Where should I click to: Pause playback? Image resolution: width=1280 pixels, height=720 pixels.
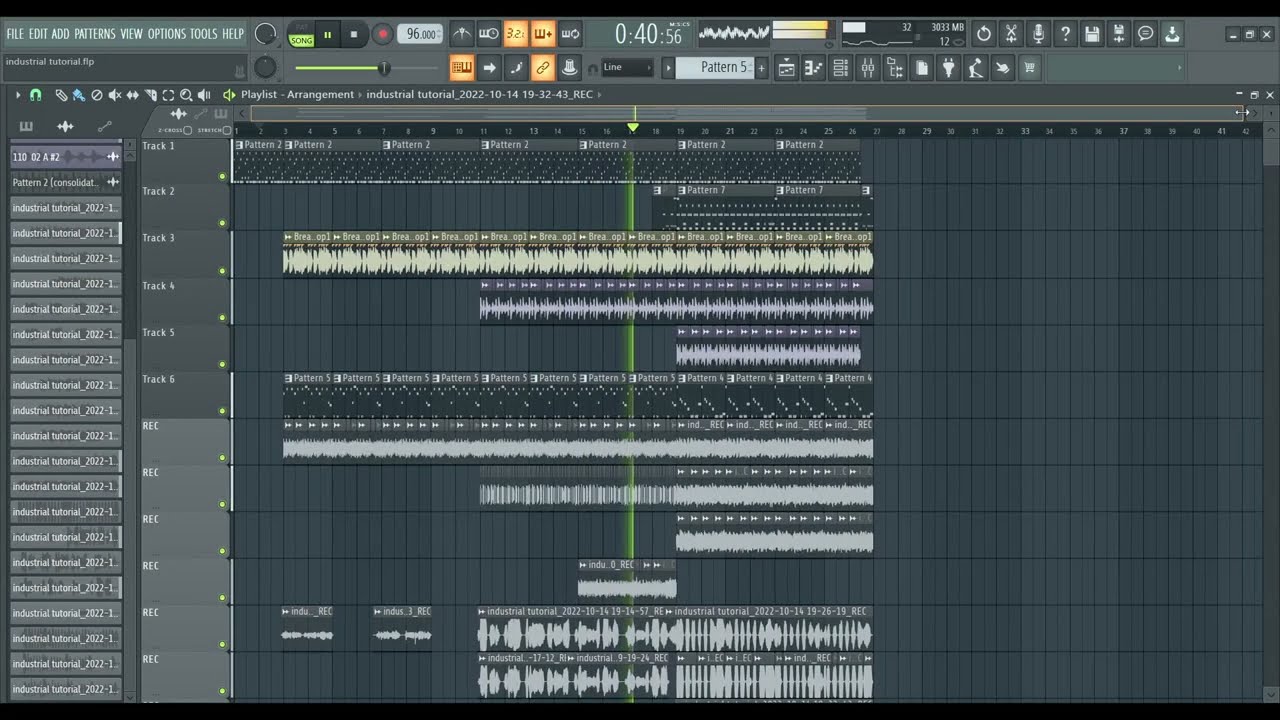[x=327, y=35]
